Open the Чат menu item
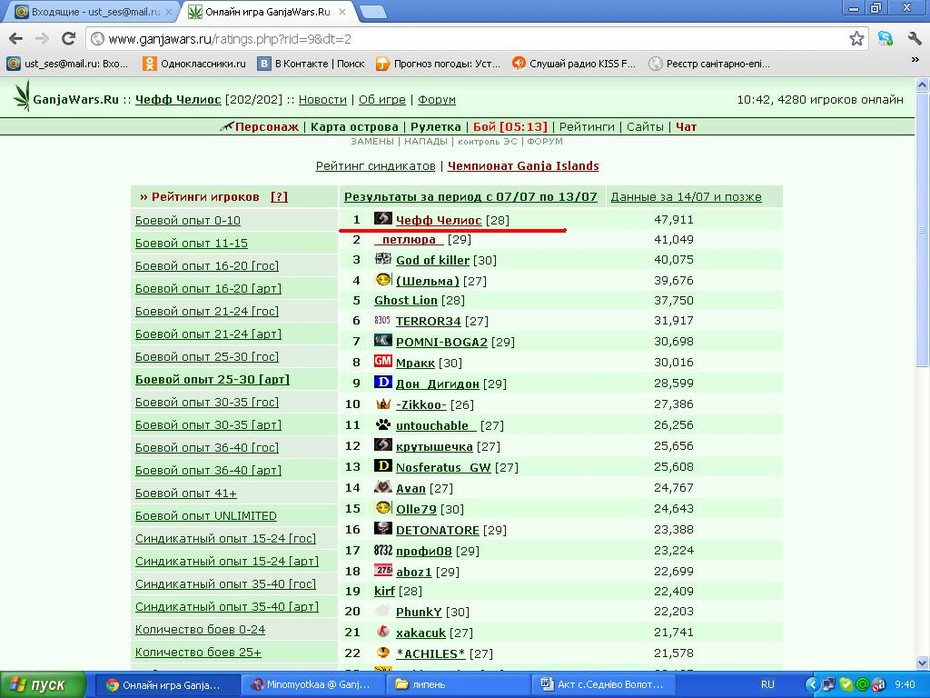Screen dimensions: 930x698 [686, 127]
